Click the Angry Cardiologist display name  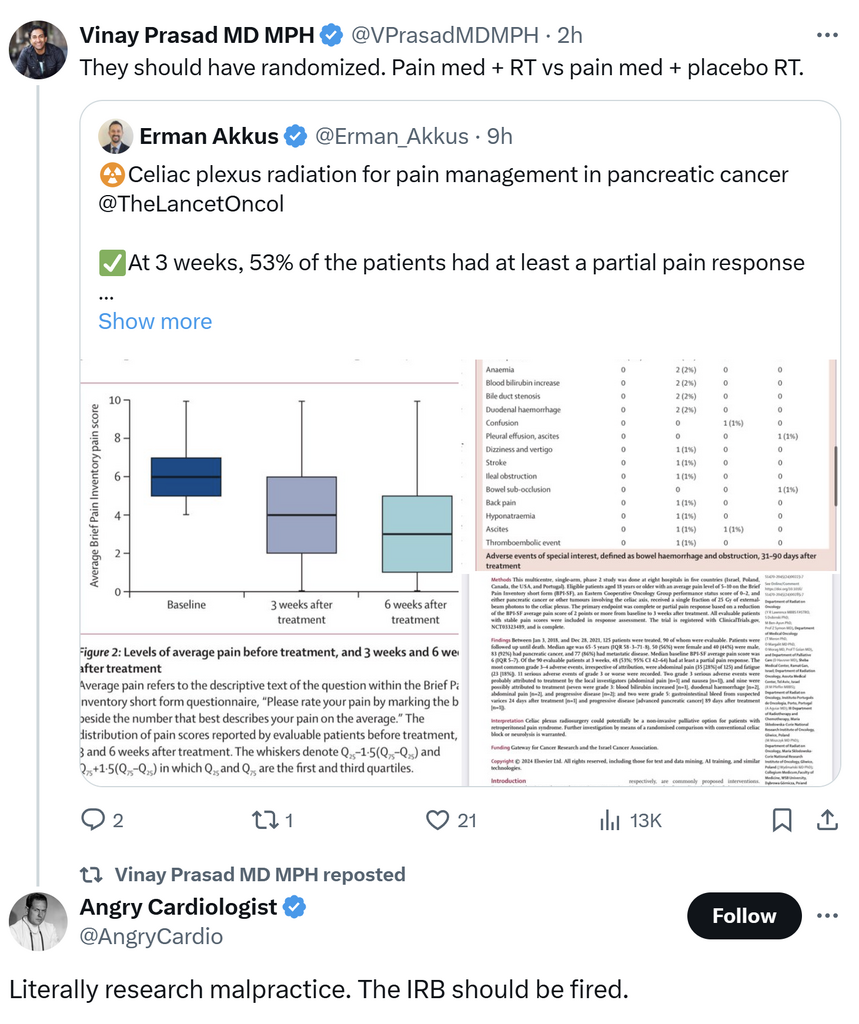[x=179, y=906]
